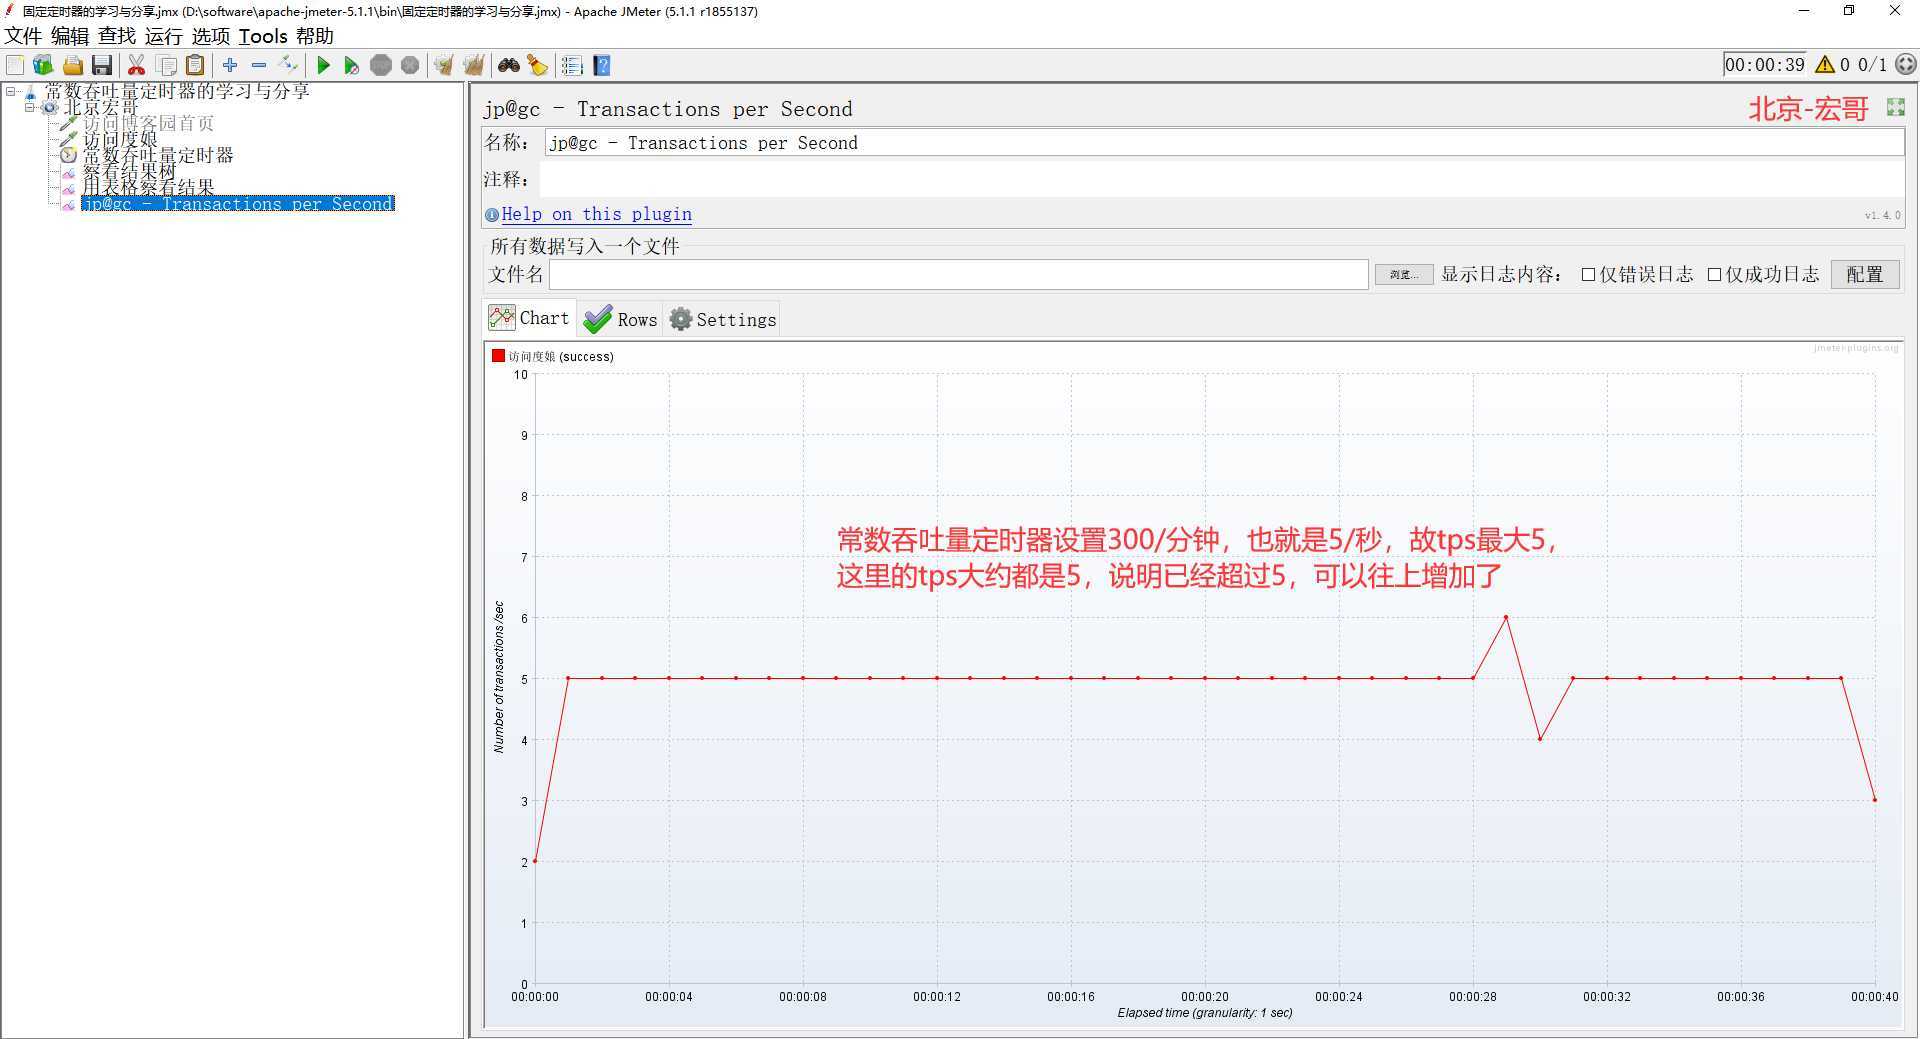Select 常数吞吐量定时器 timer in tree

tap(157, 155)
